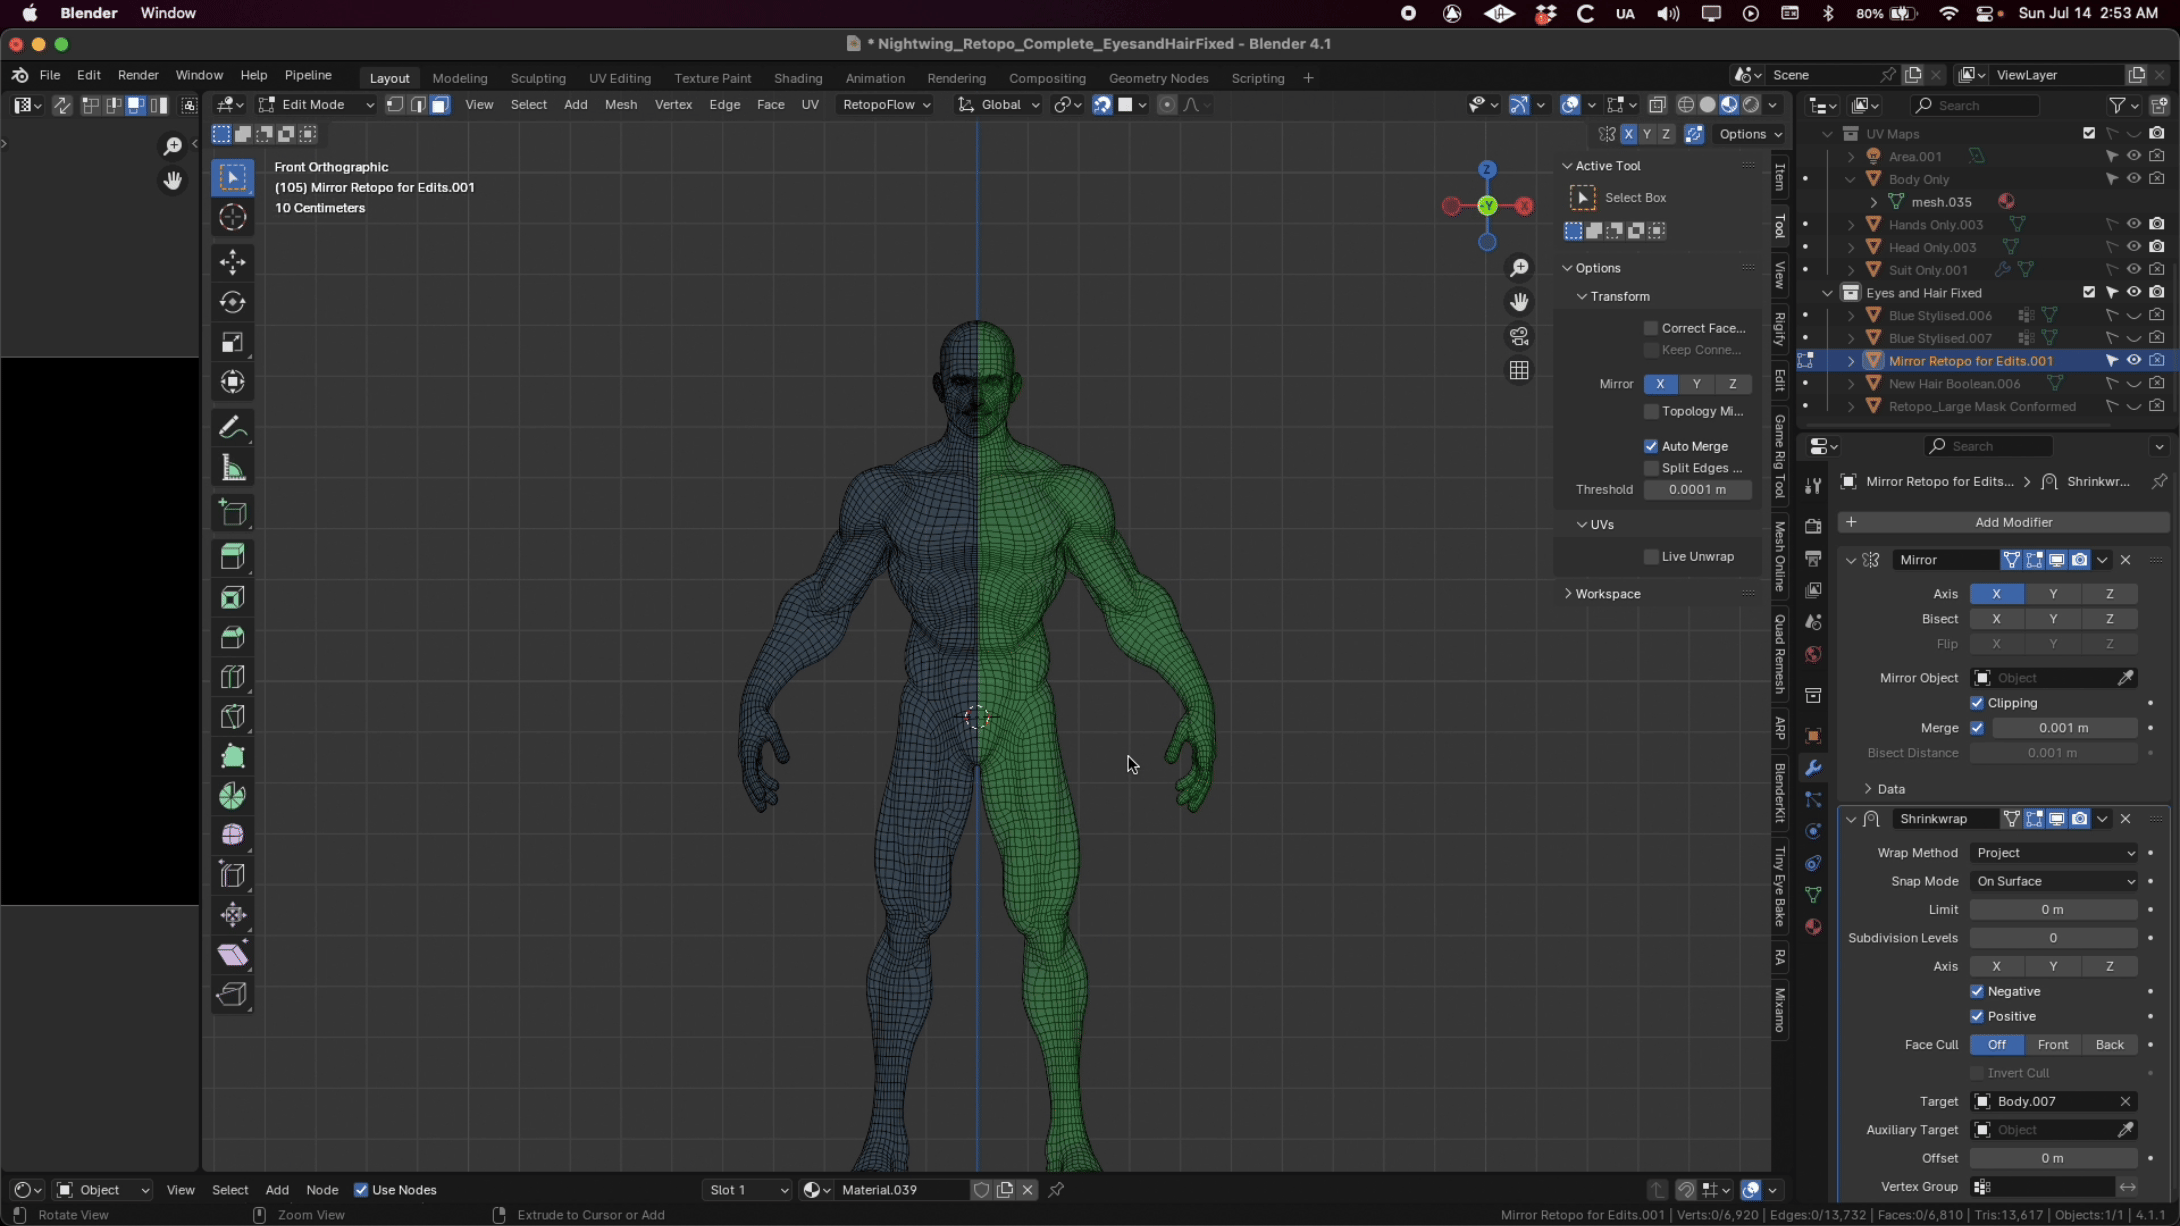The height and width of the screenshot is (1226, 2180).
Task: Click the macOS Wi-Fi status icon
Action: 1948,13
